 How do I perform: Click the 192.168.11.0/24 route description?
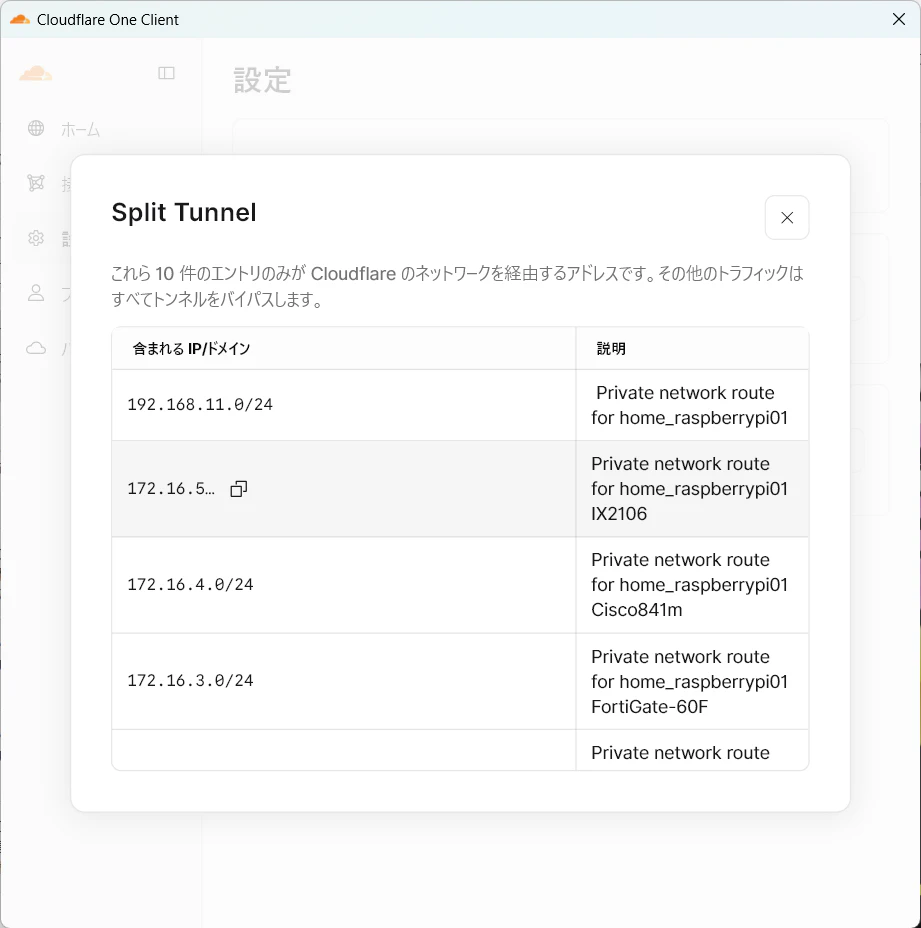click(689, 405)
